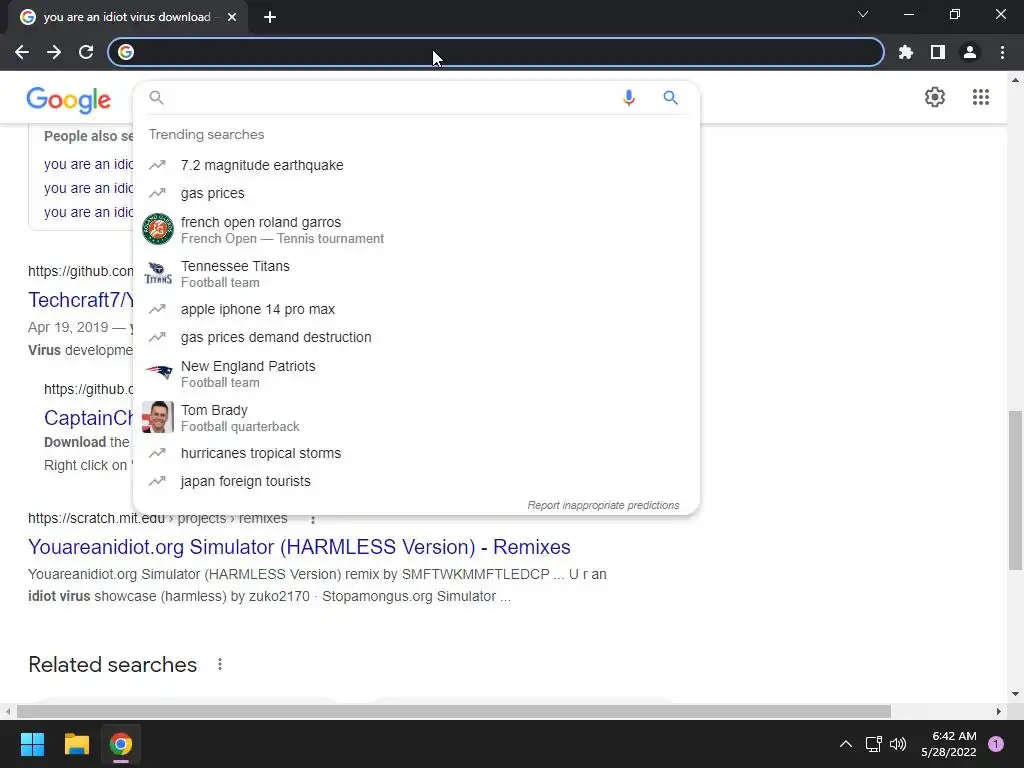Open the 'CaptainCh' GitHub result link

point(88,418)
